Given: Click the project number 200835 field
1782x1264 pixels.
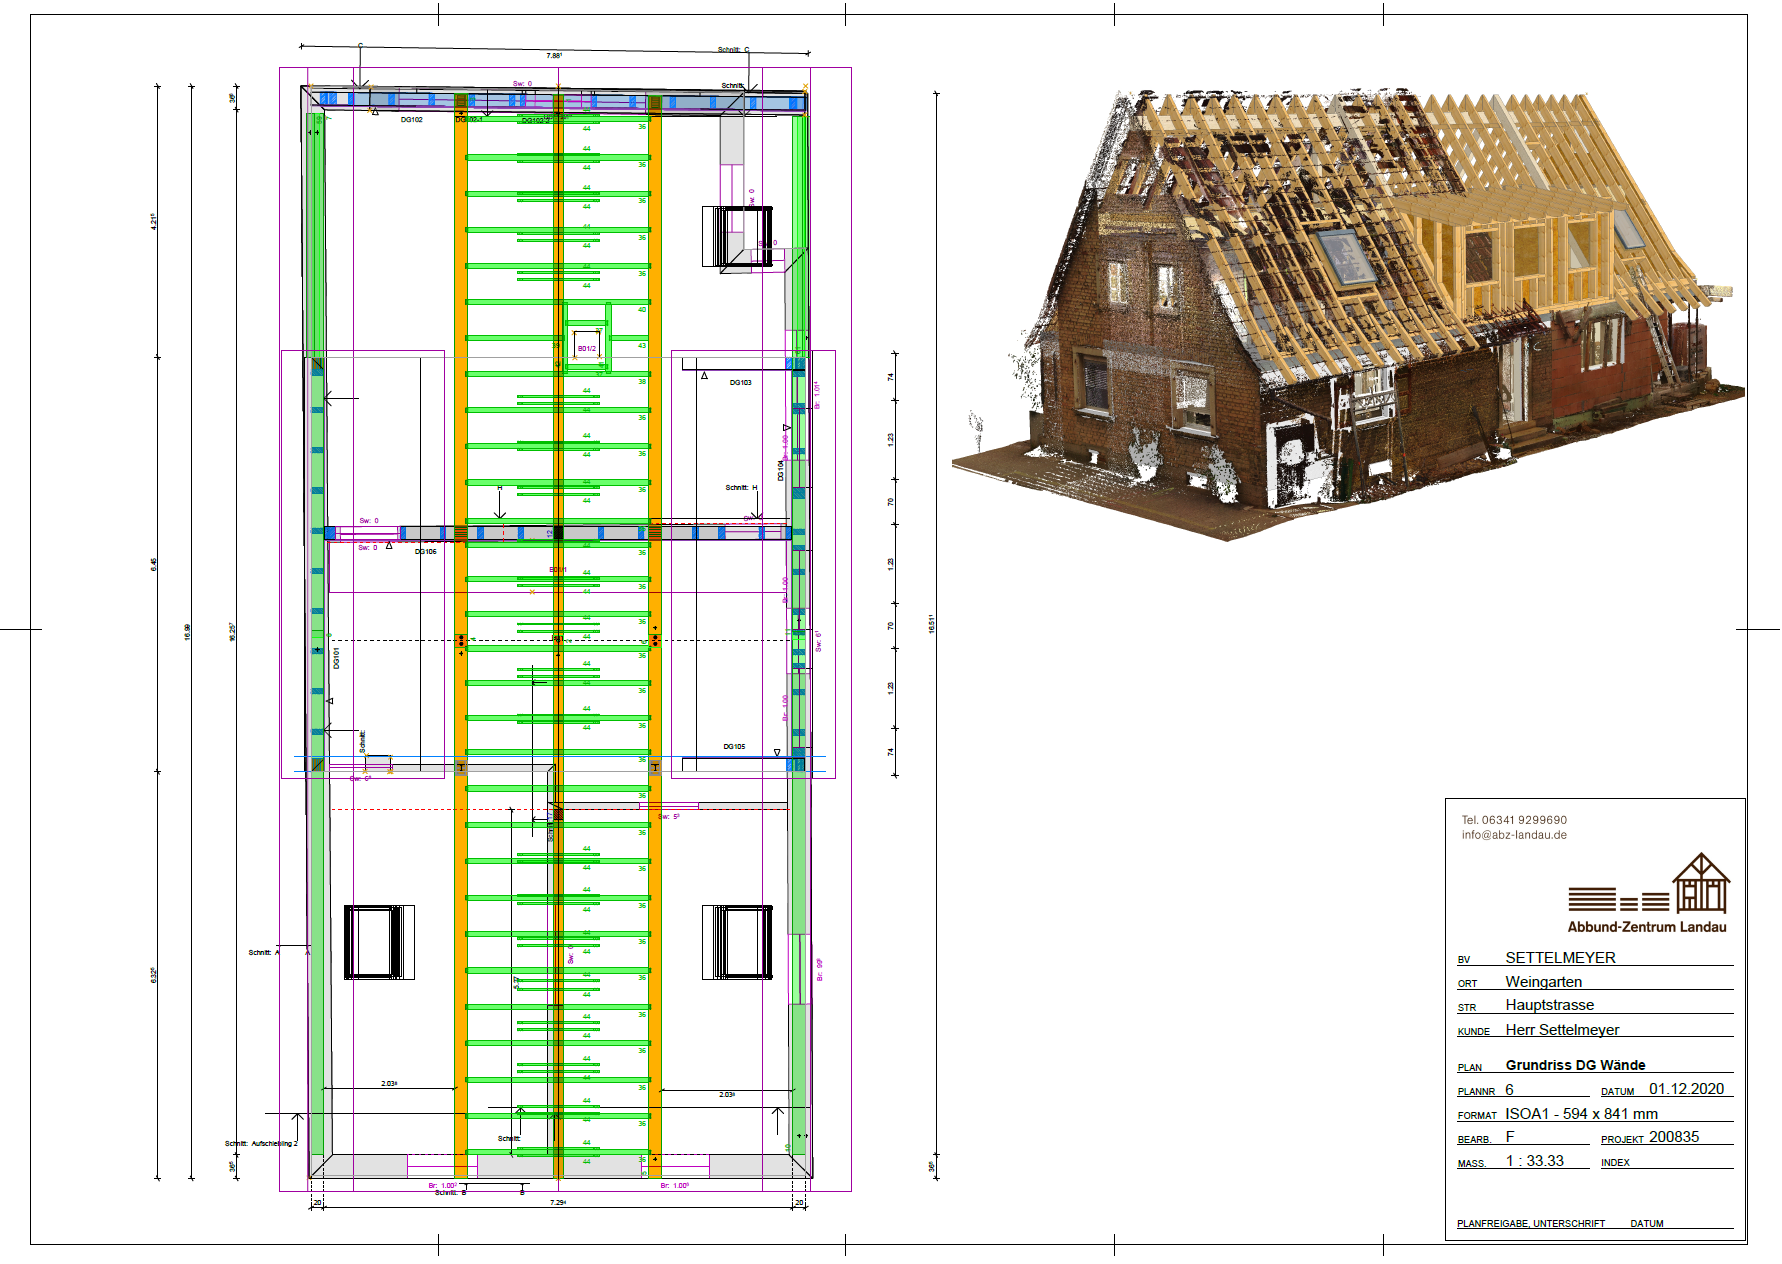Looking at the screenshot, I should [x=1674, y=1137].
